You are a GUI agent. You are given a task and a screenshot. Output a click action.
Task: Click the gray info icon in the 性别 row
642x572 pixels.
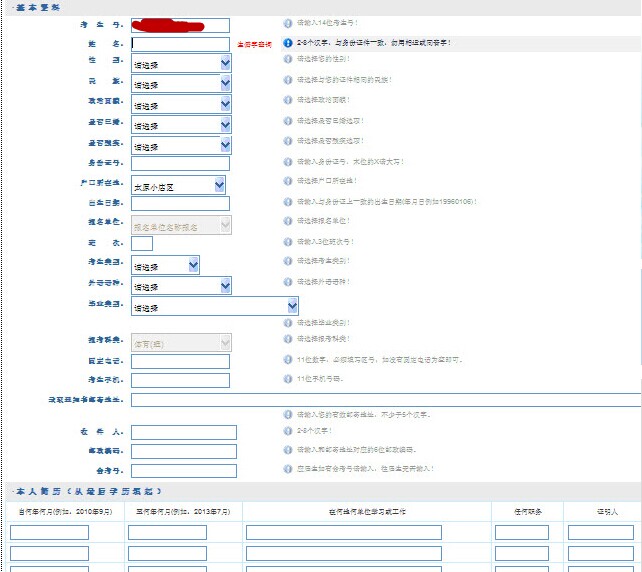point(288,59)
